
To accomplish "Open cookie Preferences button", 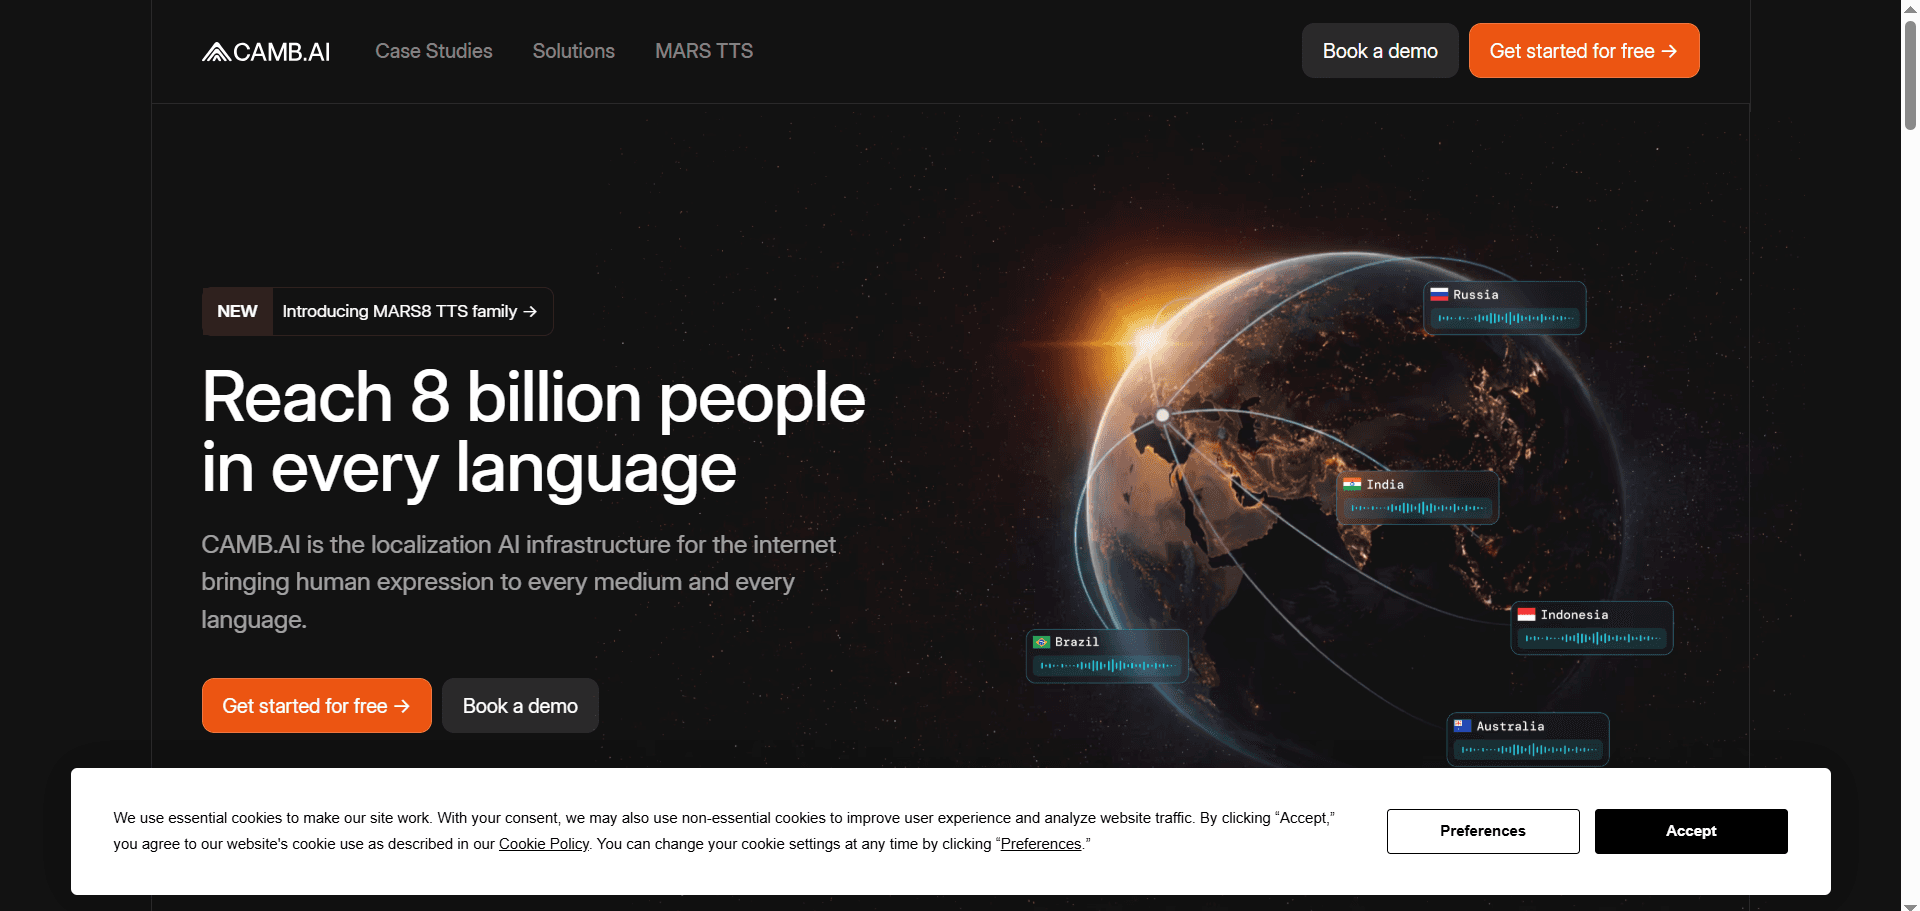I will (x=1482, y=831).
